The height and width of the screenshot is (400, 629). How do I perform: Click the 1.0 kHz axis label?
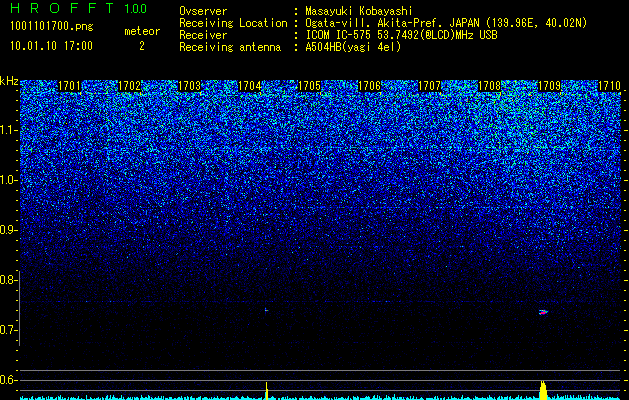click(9, 180)
